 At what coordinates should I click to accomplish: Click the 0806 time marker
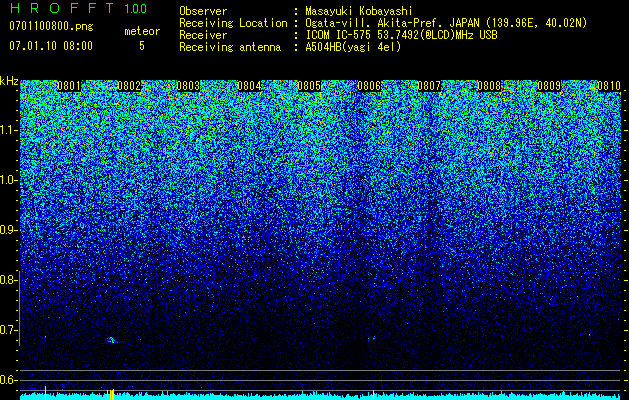click(x=369, y=86)
